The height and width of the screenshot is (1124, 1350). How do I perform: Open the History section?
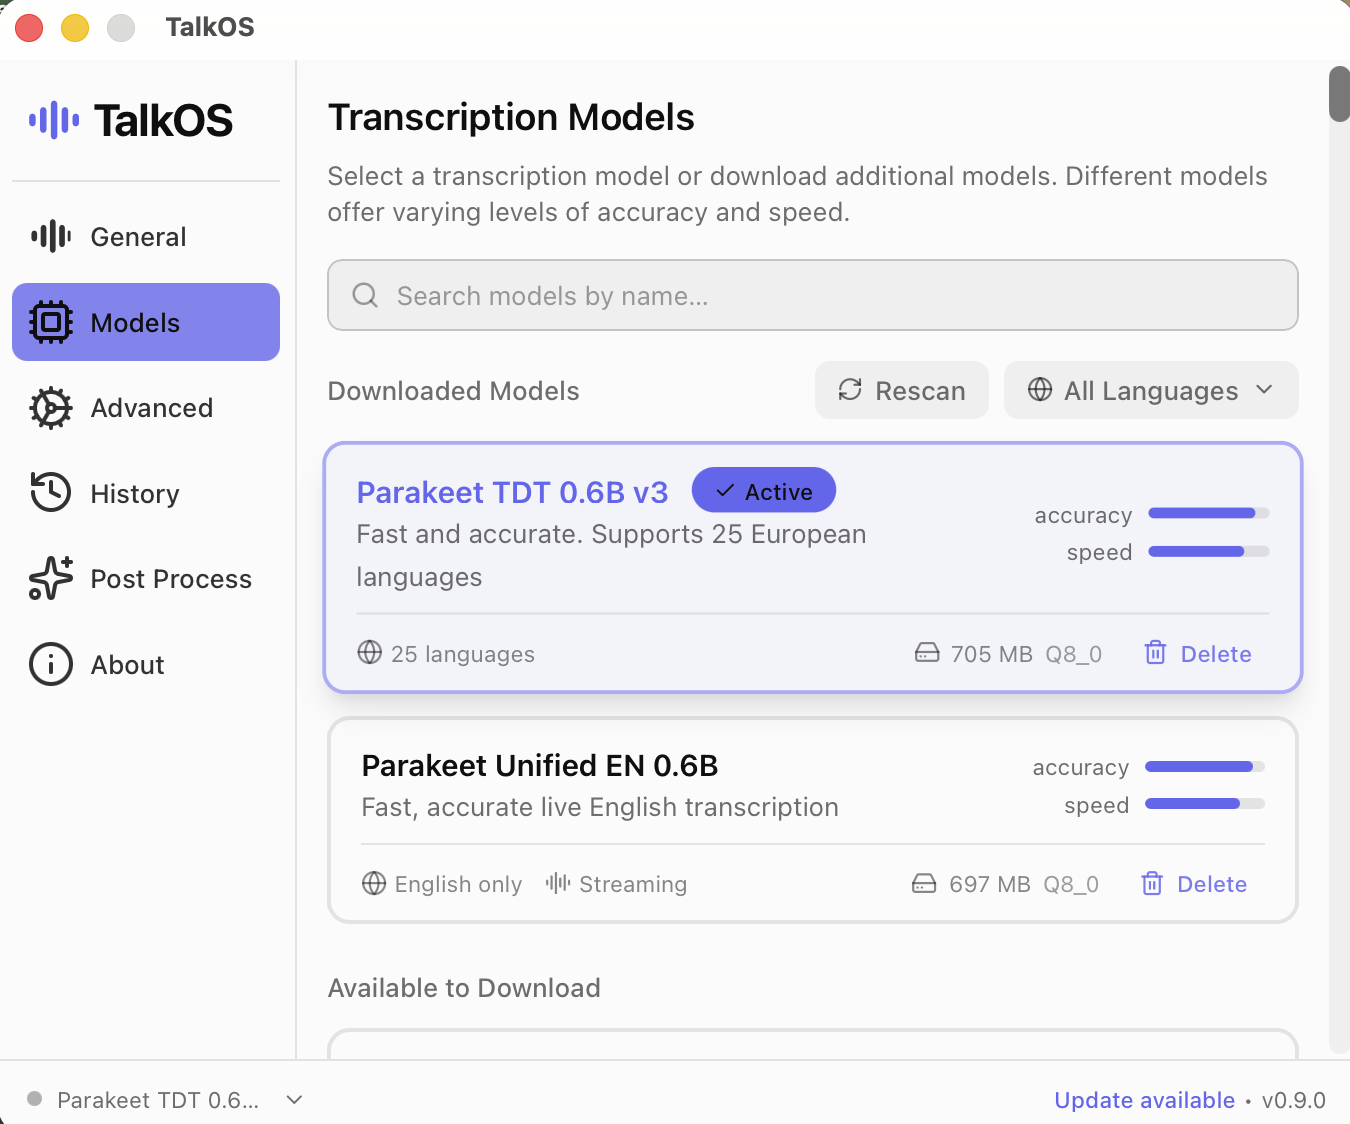pos(146,493)
